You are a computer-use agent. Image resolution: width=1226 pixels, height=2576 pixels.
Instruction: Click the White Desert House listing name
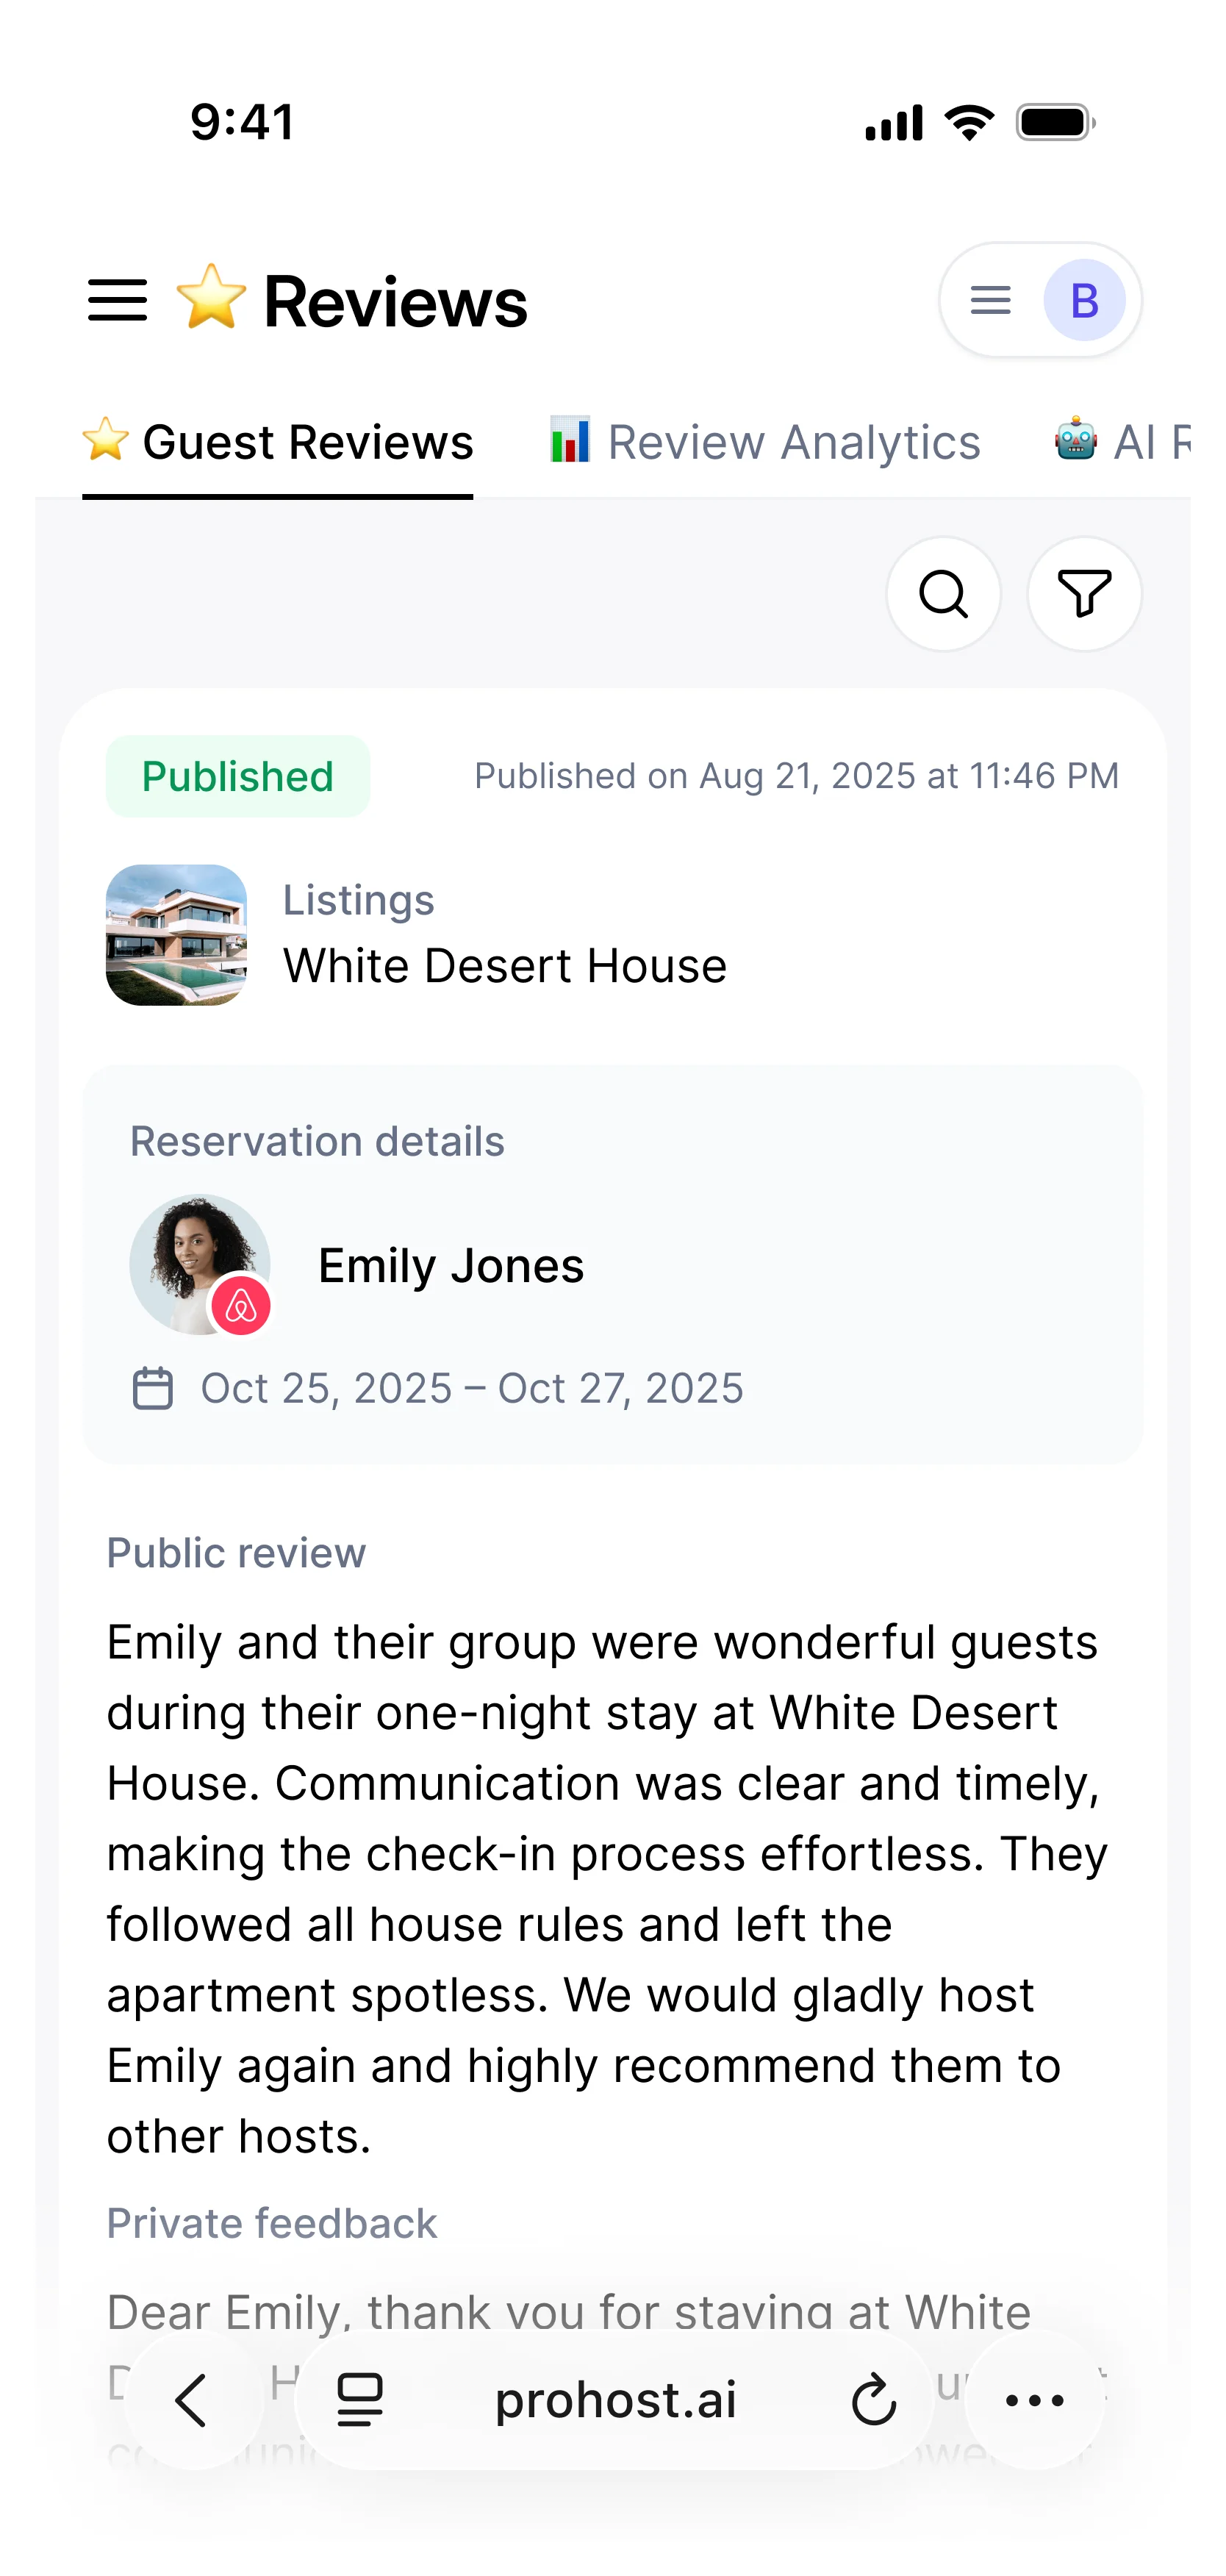tap(505, 966)
